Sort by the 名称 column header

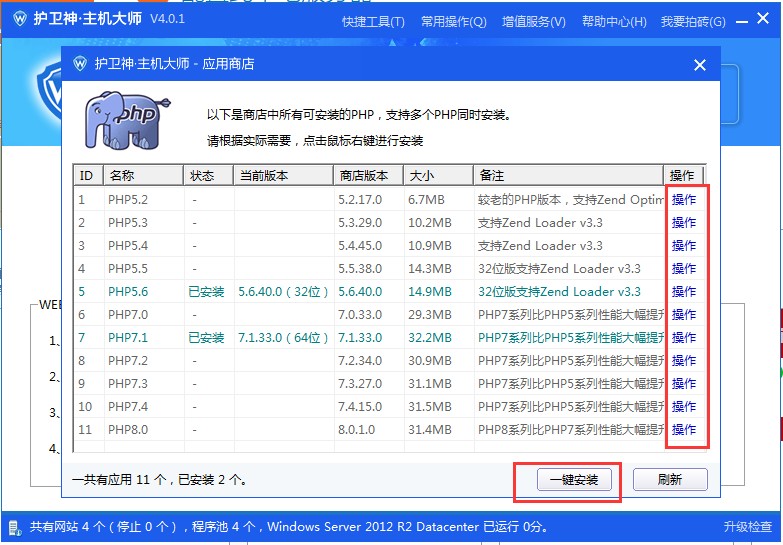(x=143, y=175)
